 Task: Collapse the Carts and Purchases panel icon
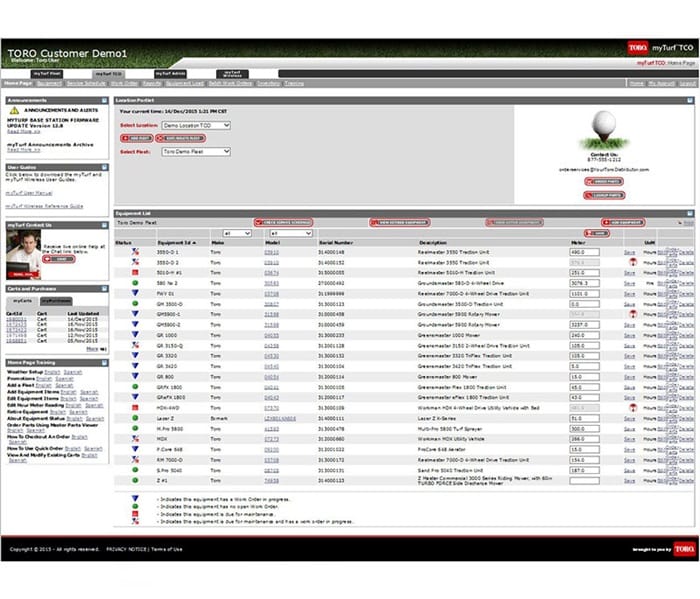click(x=104, y=289)
